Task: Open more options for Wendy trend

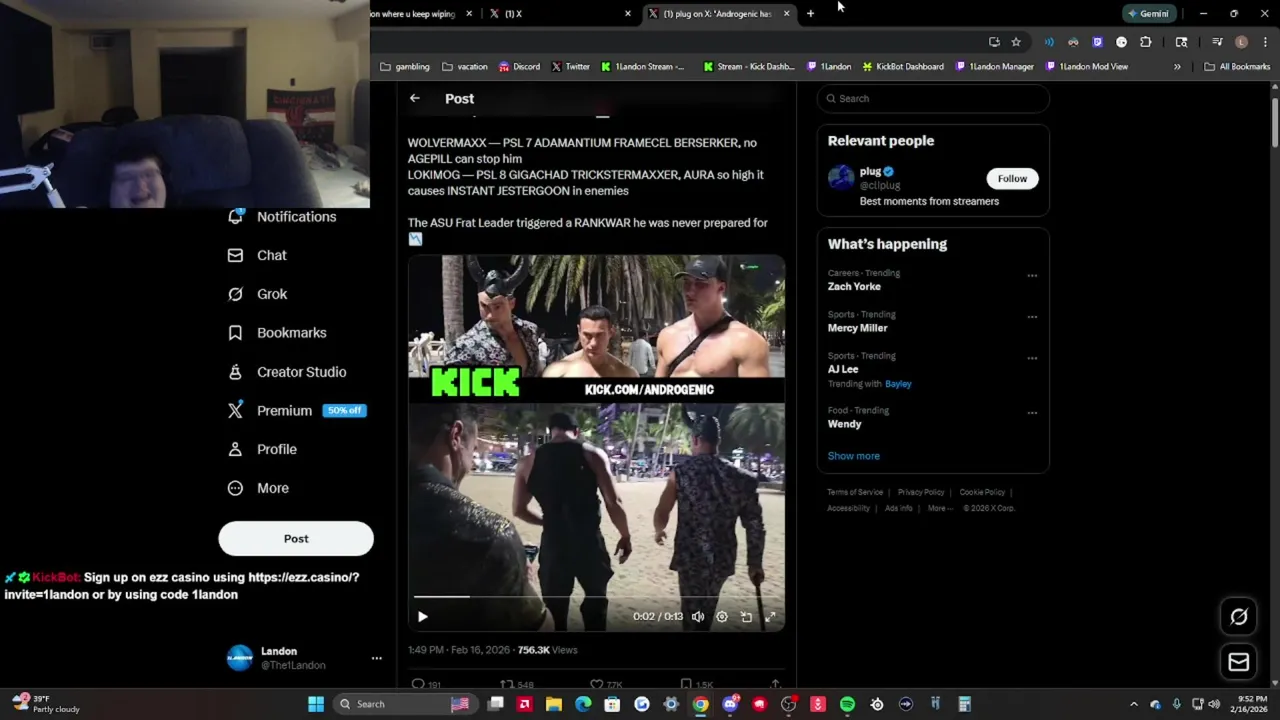Action: click(x=1032, y=412)
